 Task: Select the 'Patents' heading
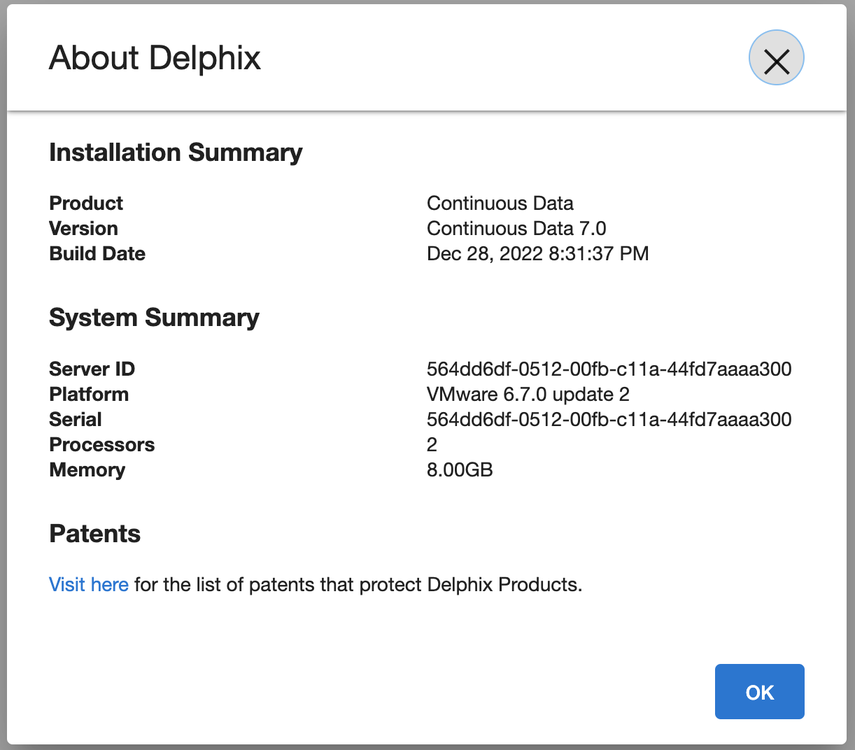95,533
